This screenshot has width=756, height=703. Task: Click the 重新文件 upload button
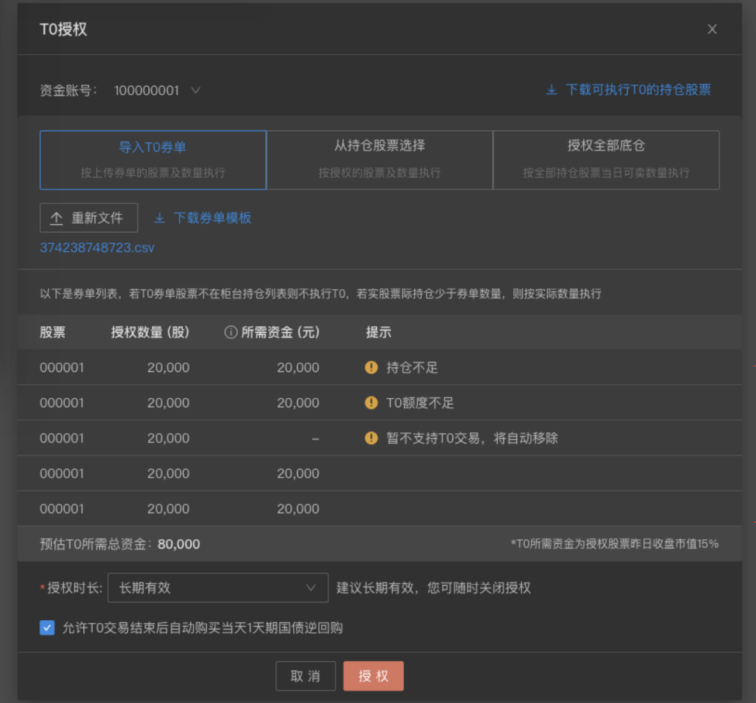point(89,218)
